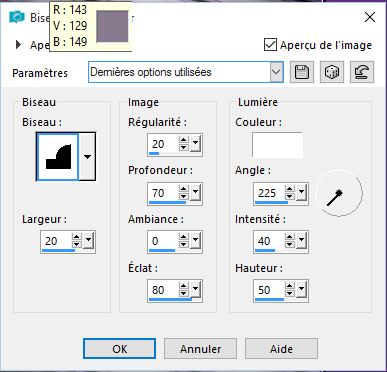Click the save preset floppy disk icon
The image size is (387, 372).
(x=302, y=72)
